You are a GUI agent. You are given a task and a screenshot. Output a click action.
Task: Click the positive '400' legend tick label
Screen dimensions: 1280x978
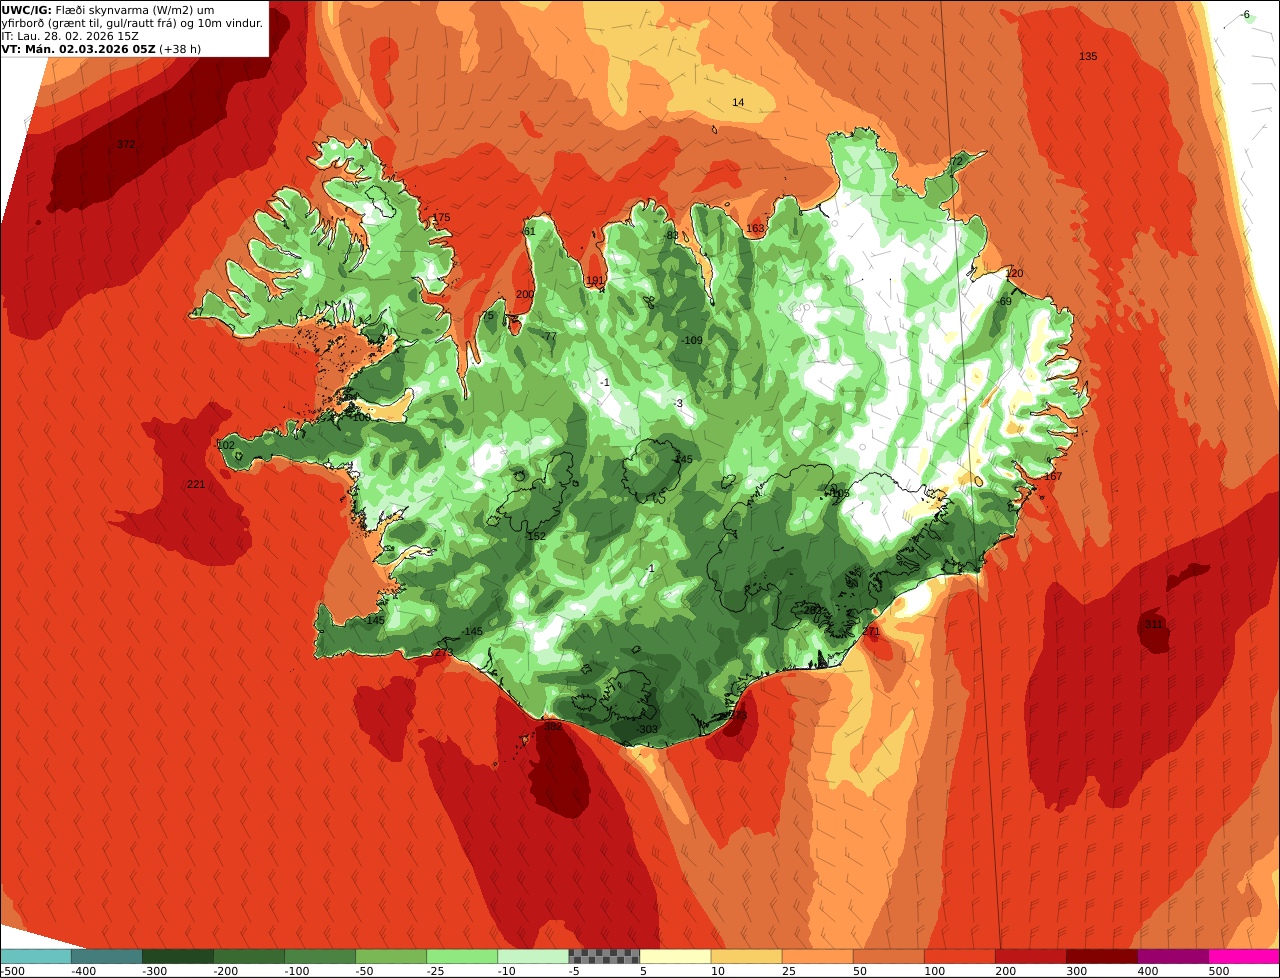point(1148,971)
